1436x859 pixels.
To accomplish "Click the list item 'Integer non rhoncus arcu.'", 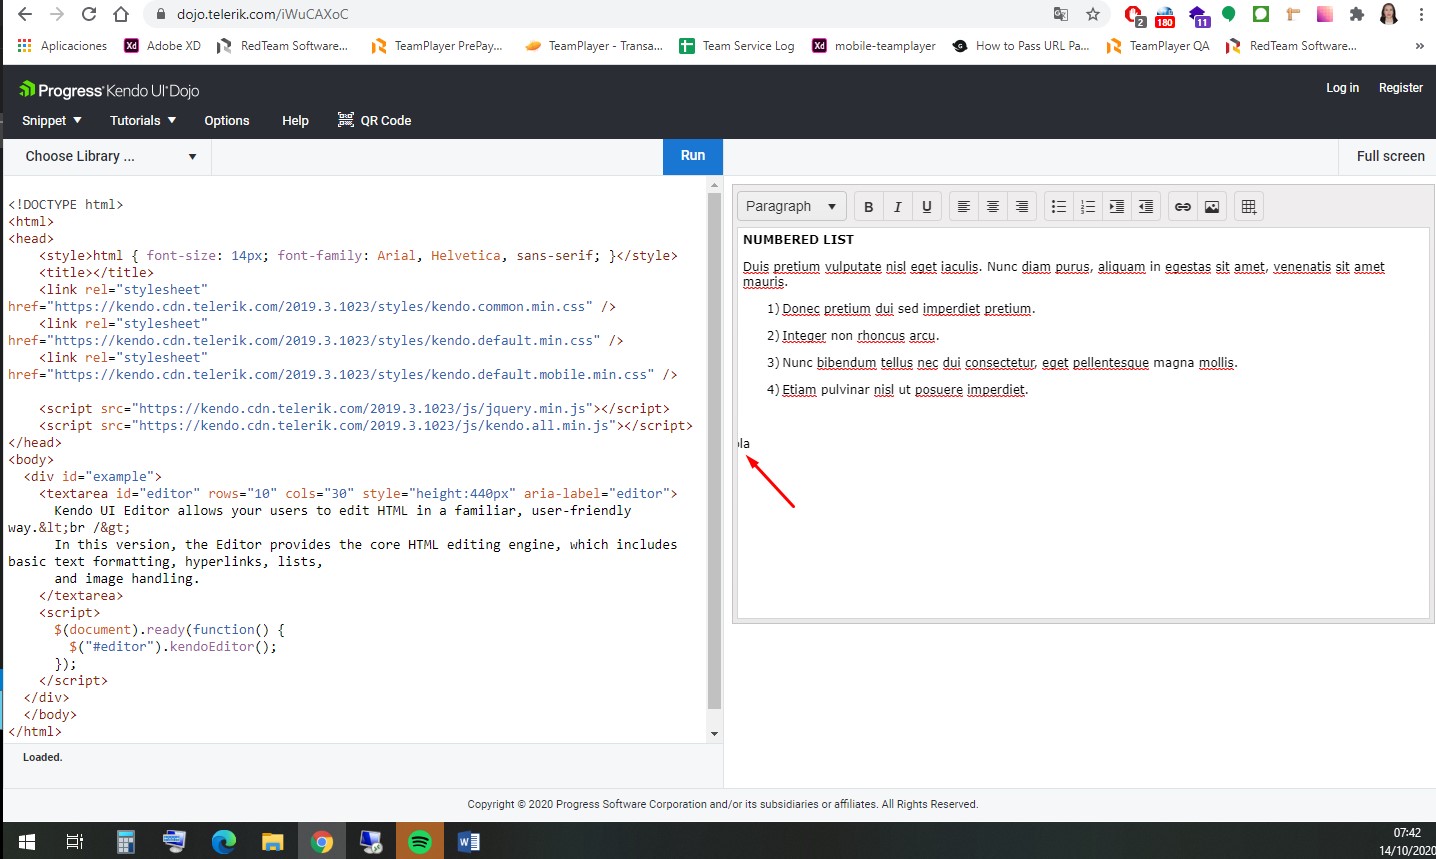I will click(861, 336).
